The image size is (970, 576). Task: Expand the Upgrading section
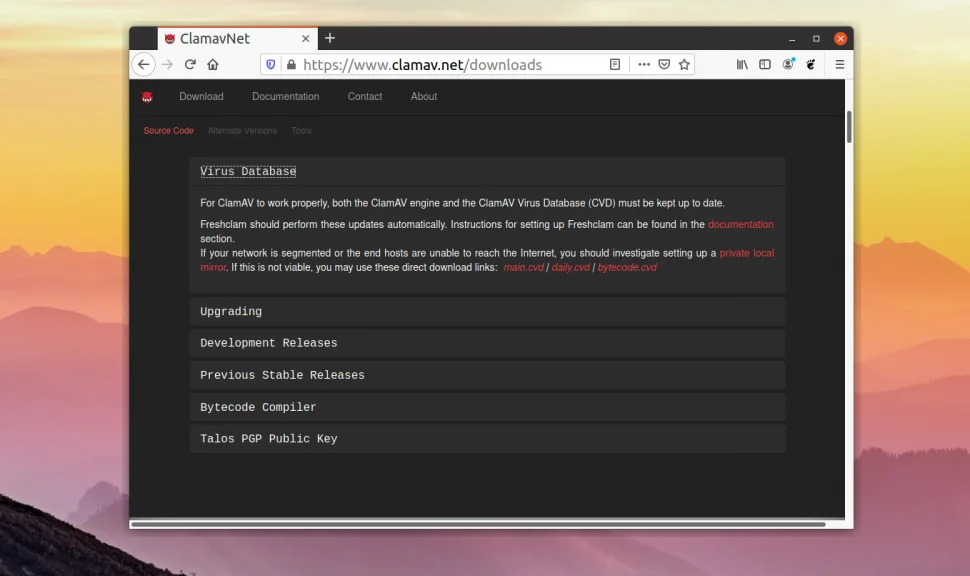pyautogui.click(x=487, y=312)
